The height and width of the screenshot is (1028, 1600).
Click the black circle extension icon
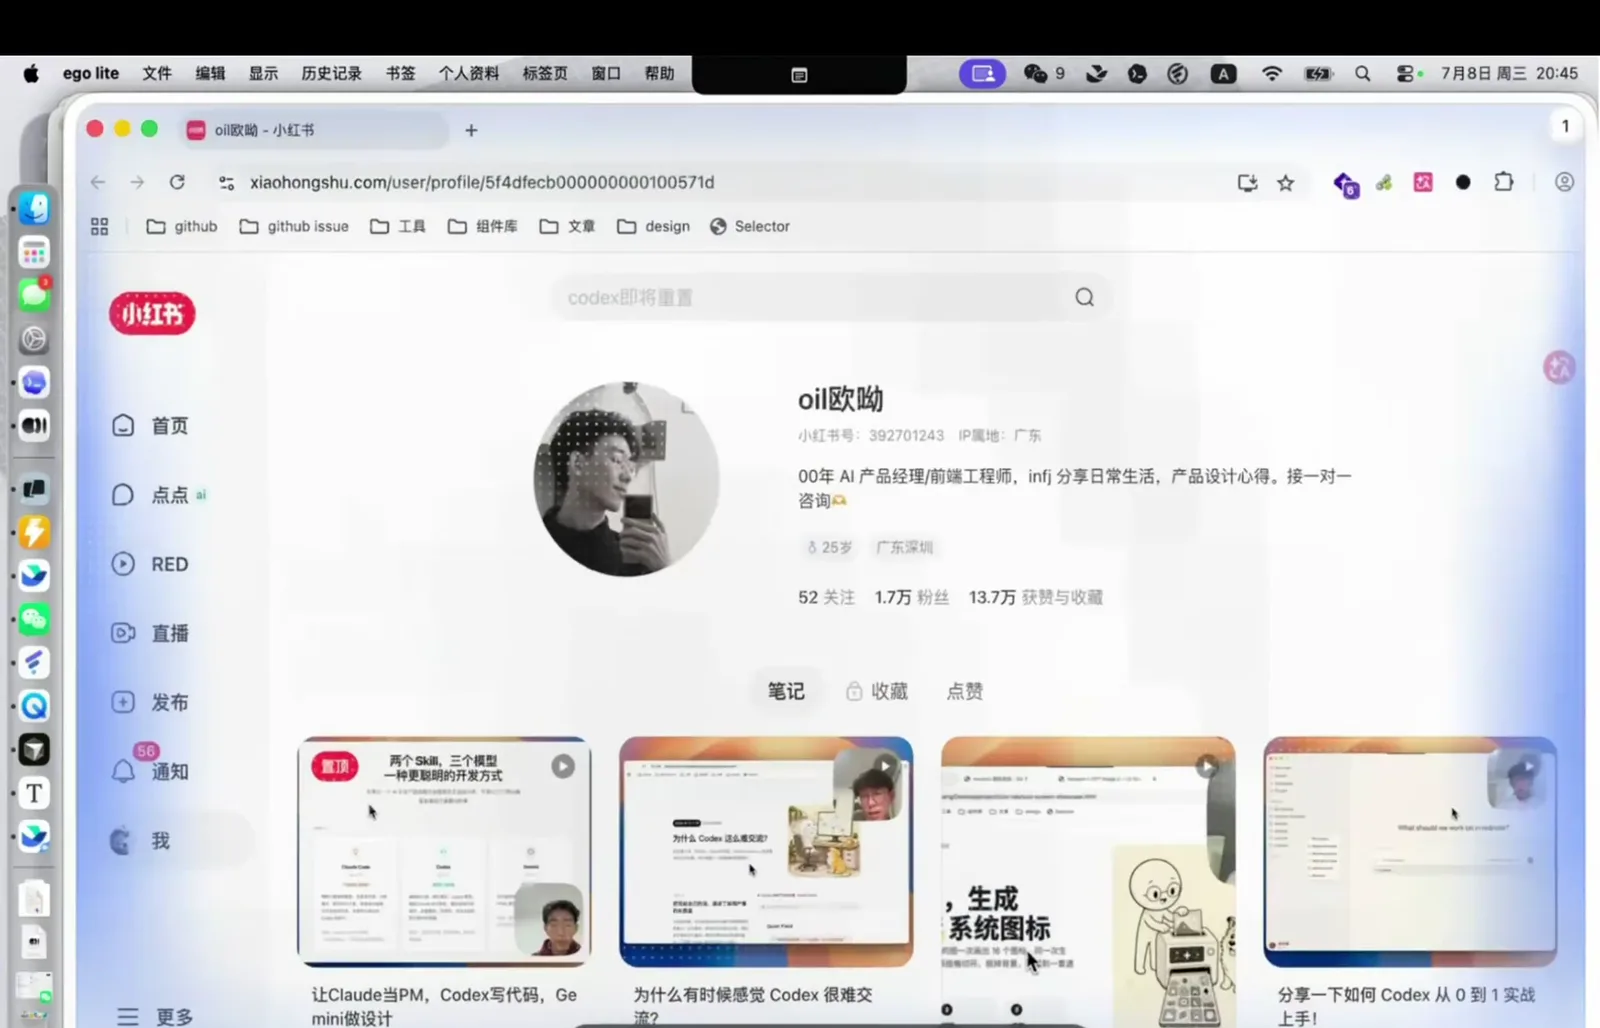point(1463,182)
